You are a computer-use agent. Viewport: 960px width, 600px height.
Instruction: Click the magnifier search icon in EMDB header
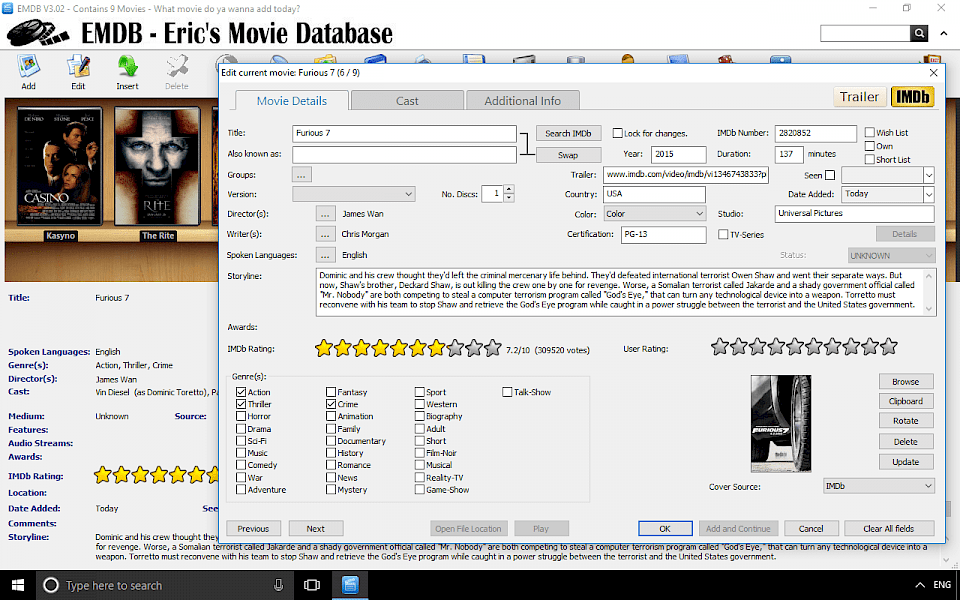pos(919,33)
